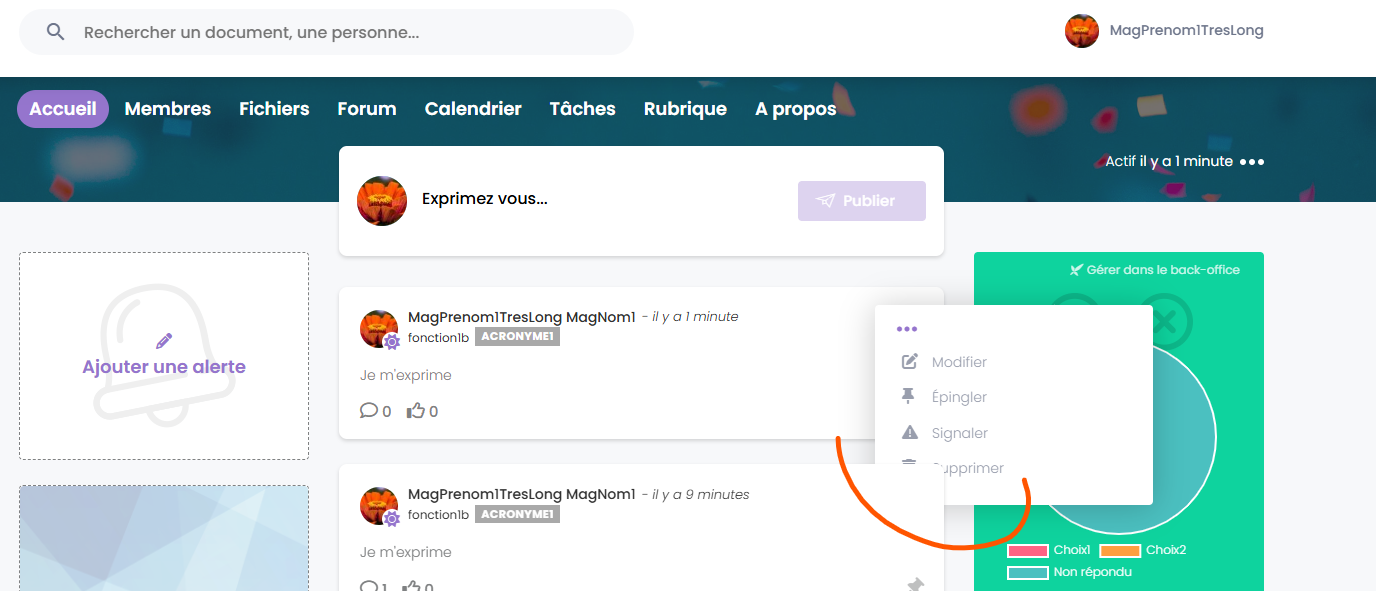Select Modifier from post menu
This screenshot has width=1376, height=591.
[x=958, y=362]
